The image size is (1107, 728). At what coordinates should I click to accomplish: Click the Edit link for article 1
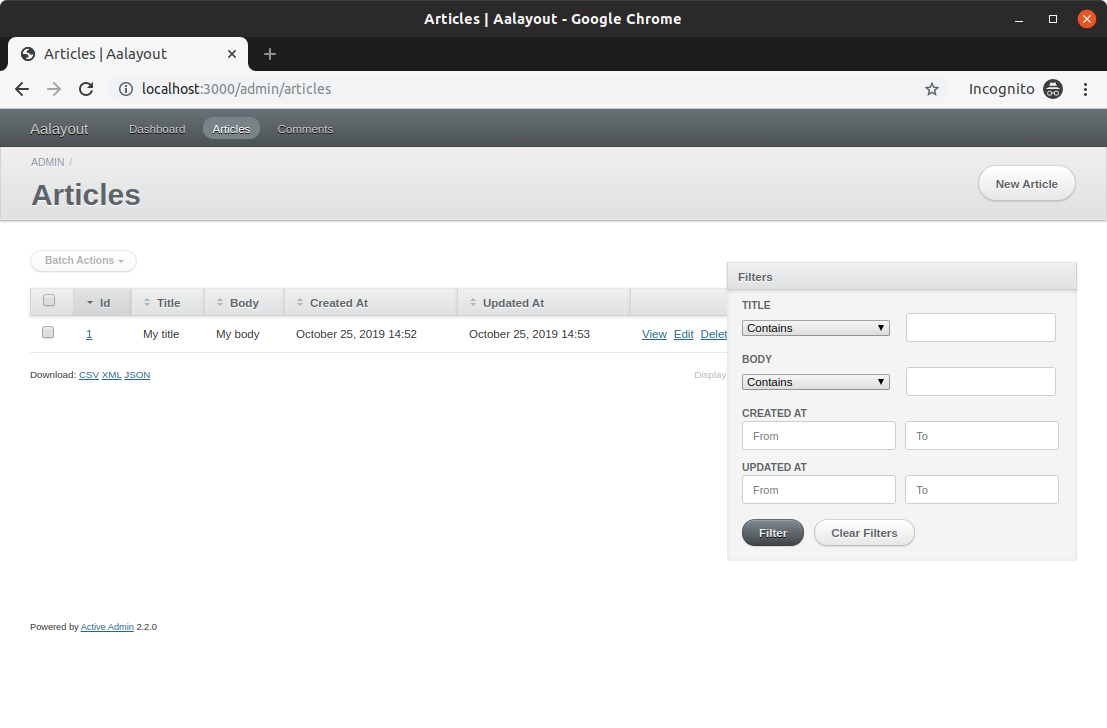683,334
